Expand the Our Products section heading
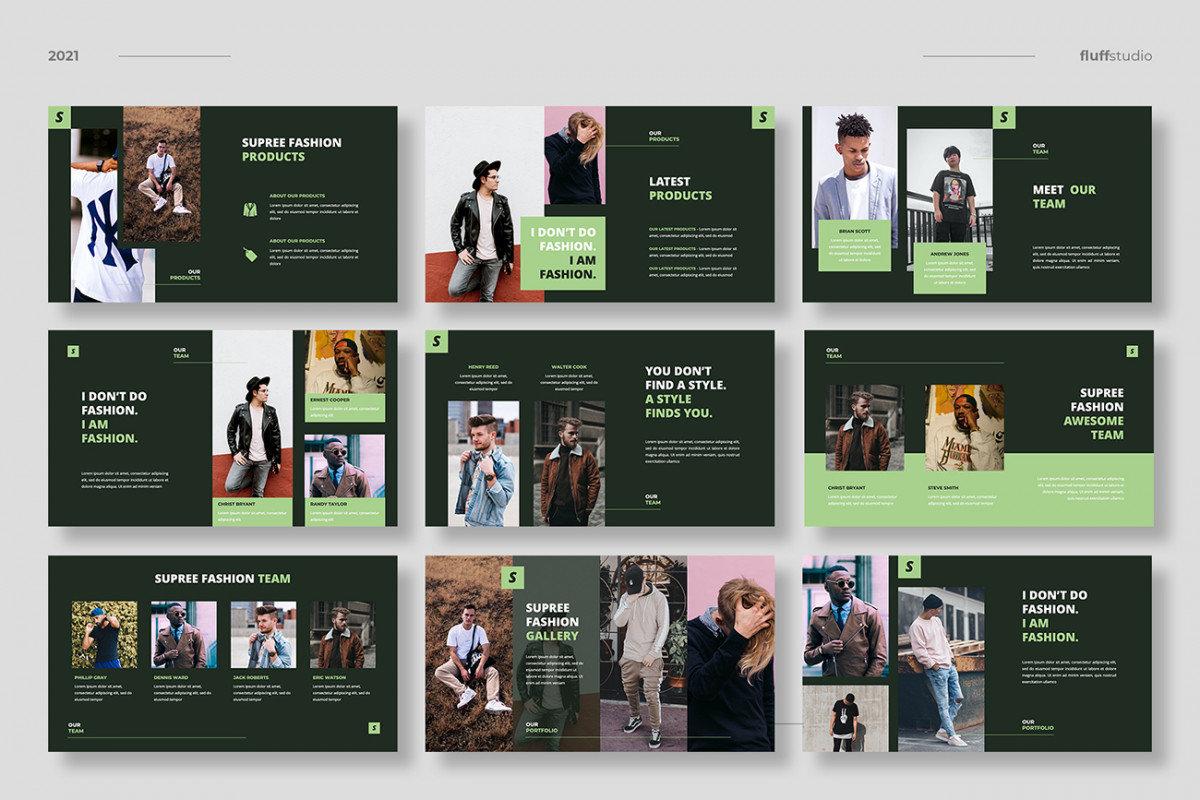 185,273
